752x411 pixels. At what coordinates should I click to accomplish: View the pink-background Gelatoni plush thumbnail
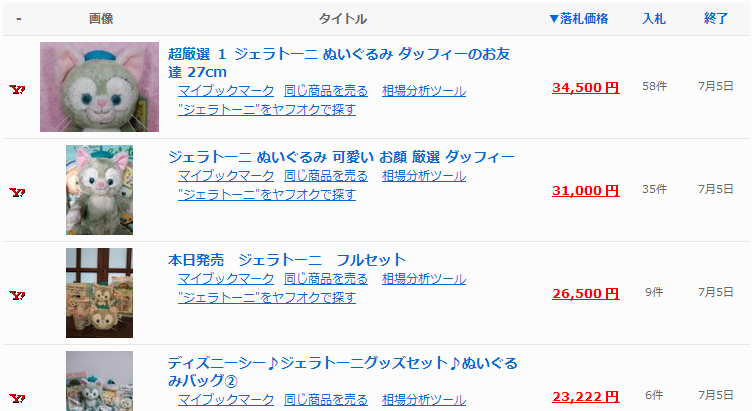tap(99, 87)
